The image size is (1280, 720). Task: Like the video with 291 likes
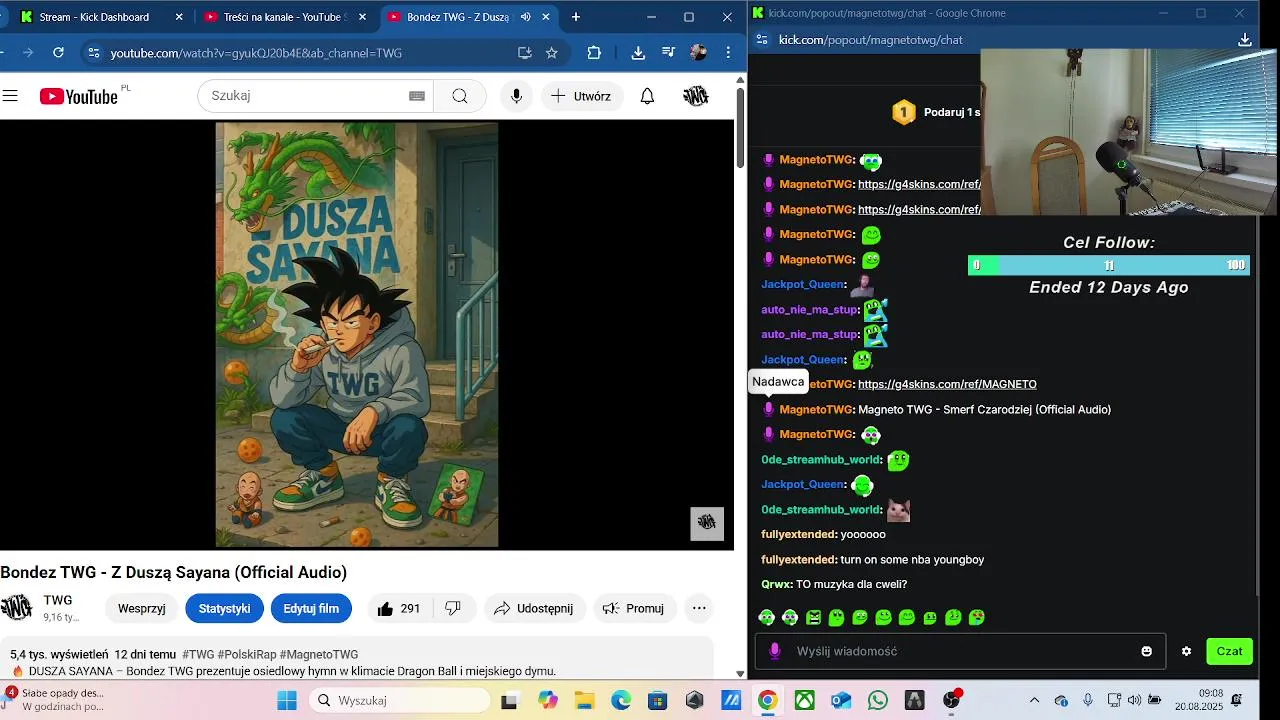398,608
